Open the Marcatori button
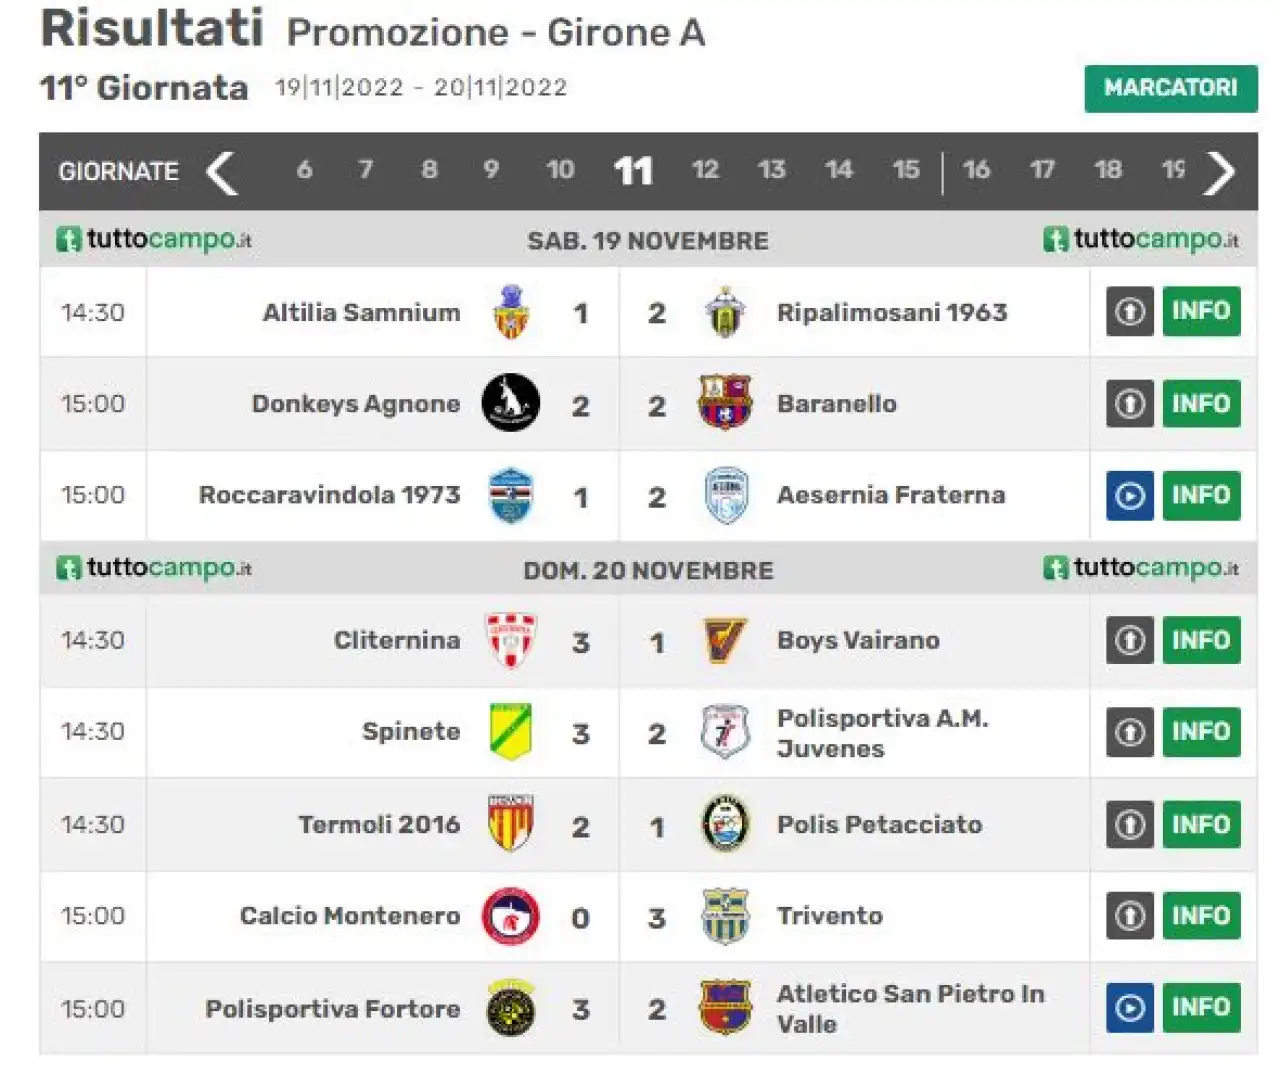The image size is (1280, 1074). coord(1171,88)
